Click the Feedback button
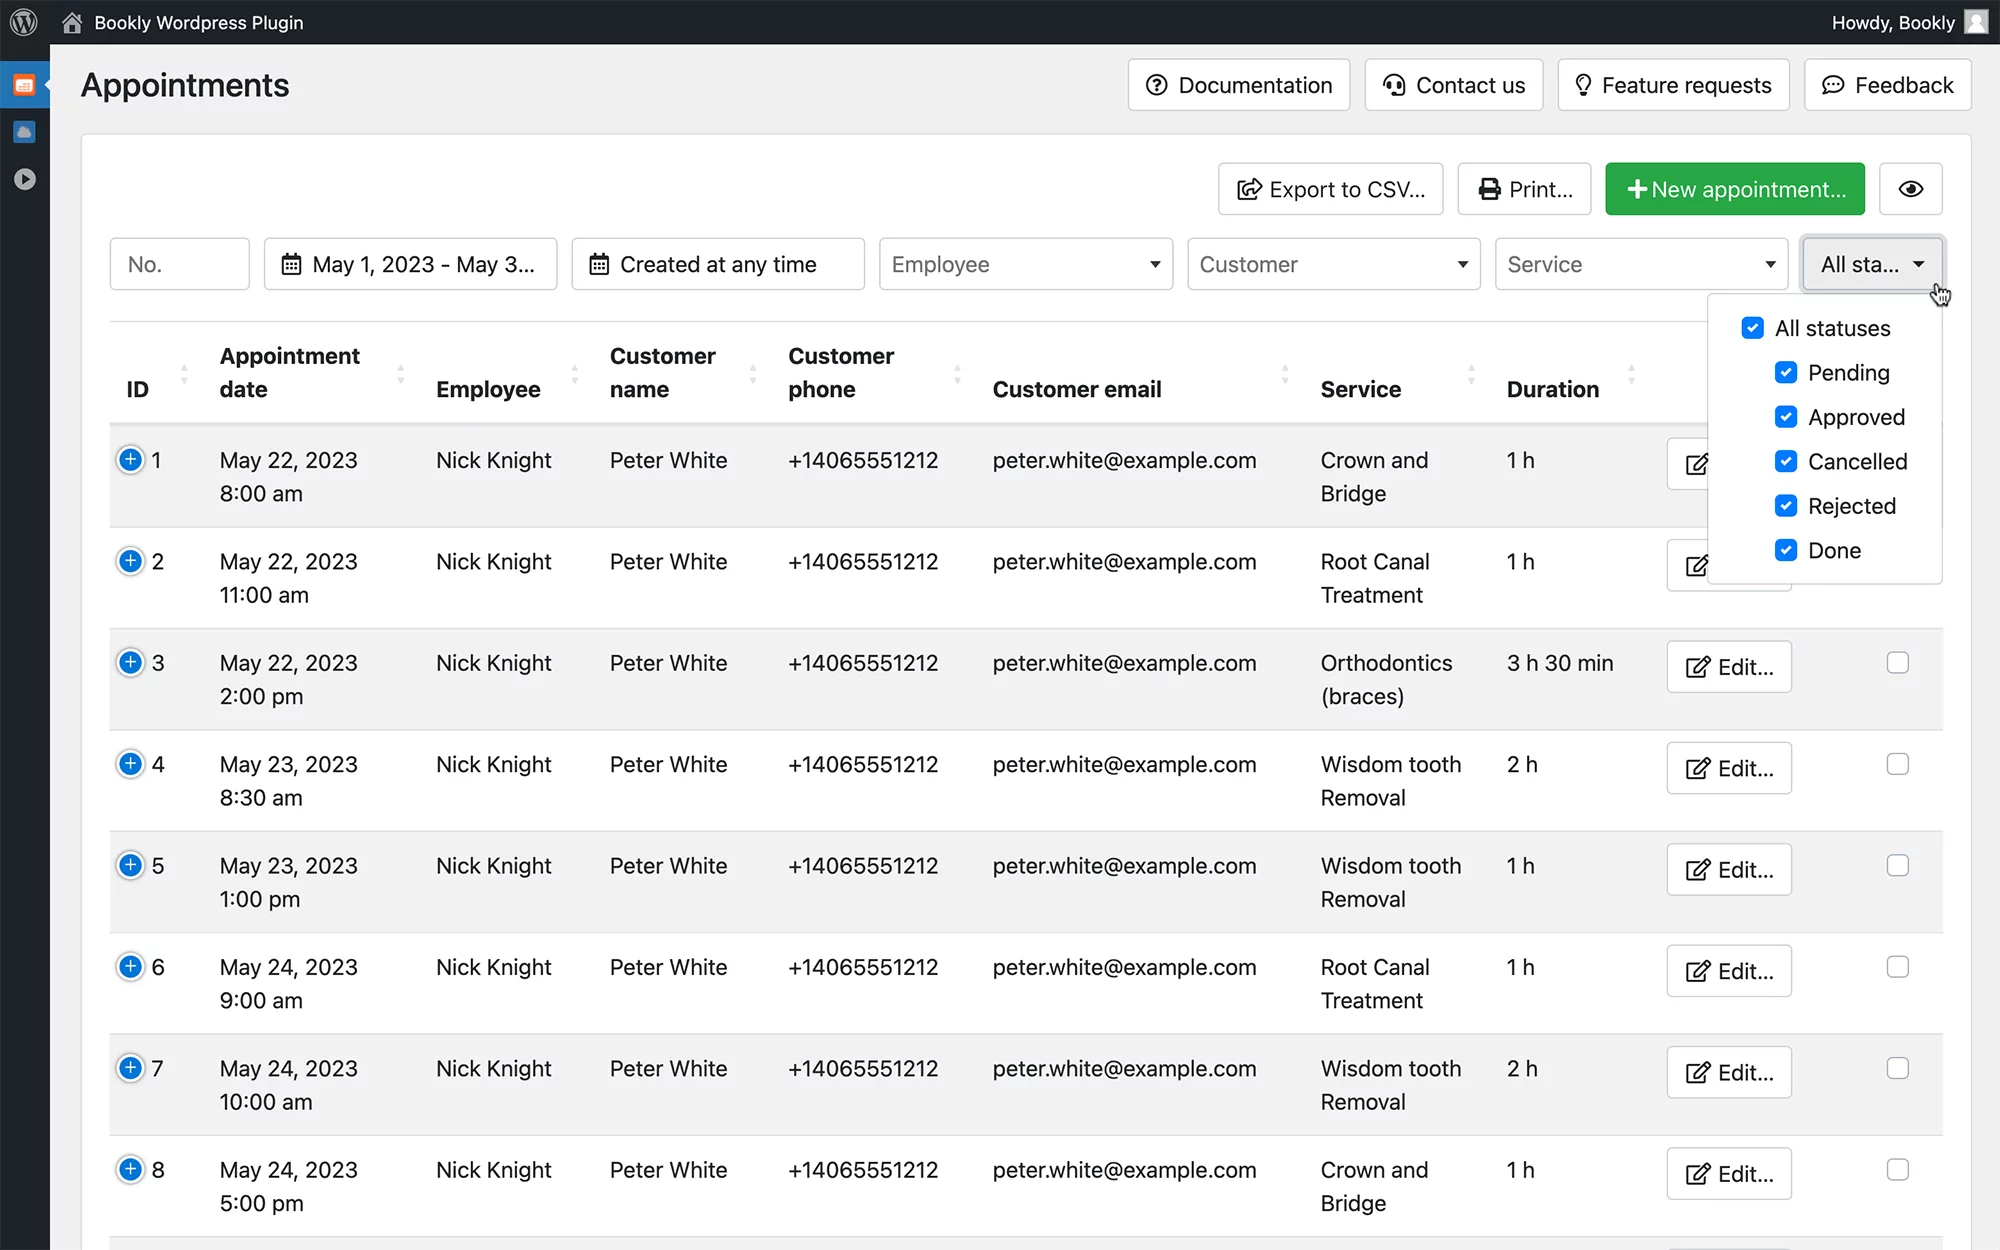Screen dimensions: 2000x1250 [x=1888, y=85]
